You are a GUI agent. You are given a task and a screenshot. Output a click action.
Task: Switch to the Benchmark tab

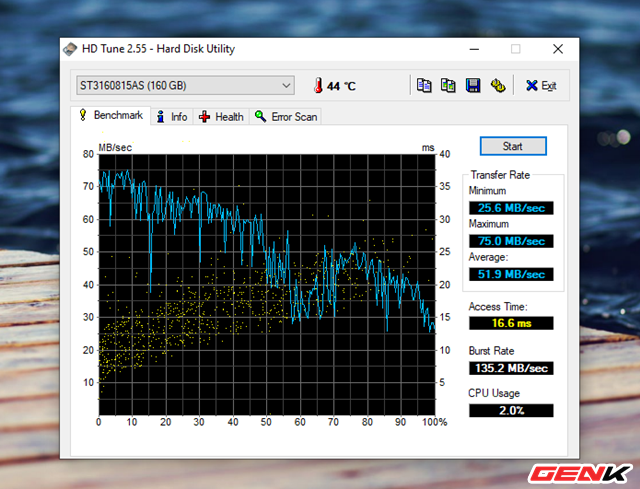point(111,116)
